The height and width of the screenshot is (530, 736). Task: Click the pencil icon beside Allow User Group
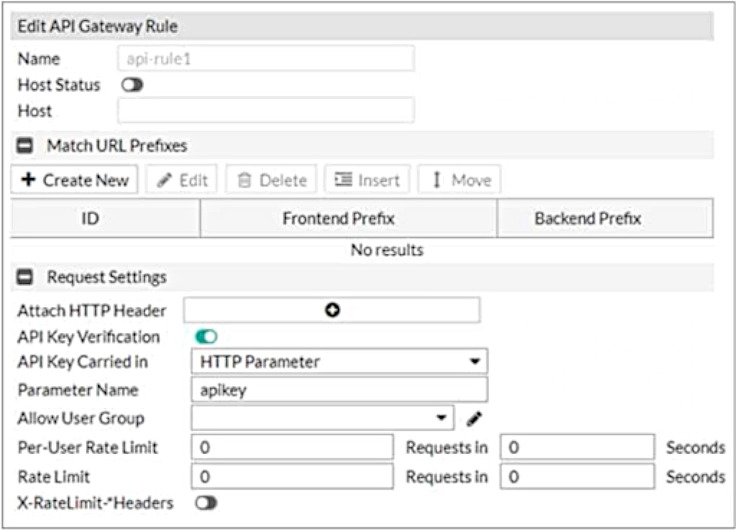(474, 418)
